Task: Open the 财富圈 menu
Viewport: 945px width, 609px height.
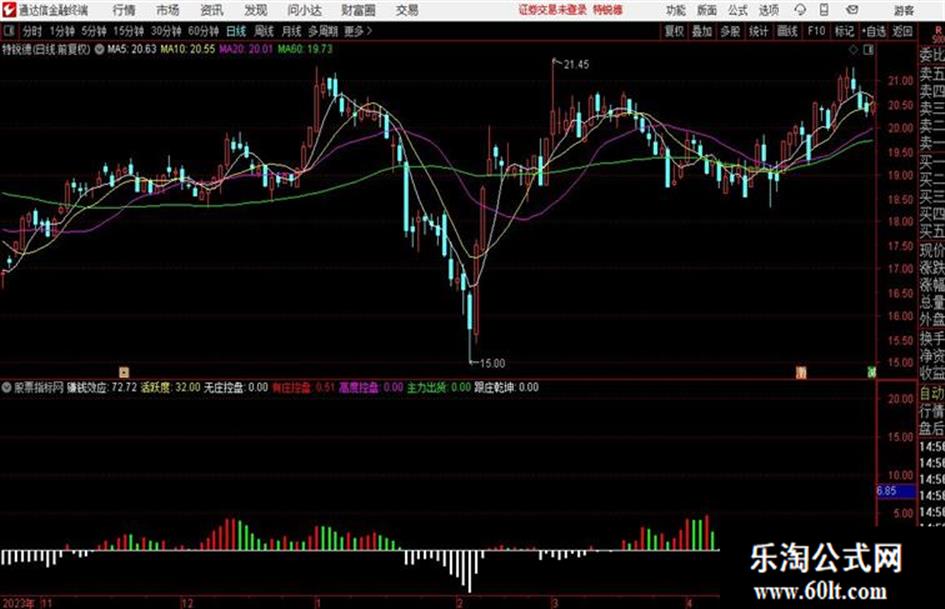Action: pyautogui.click(x=358, y=10)
